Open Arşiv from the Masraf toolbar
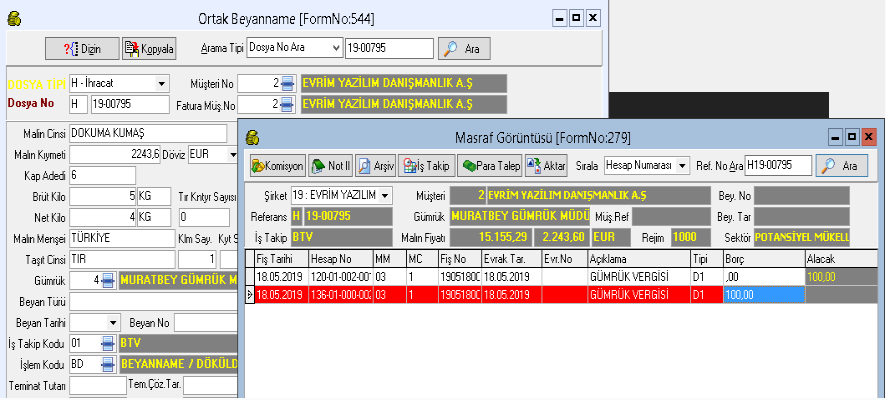This screenshot has height=400, width=886. pyautogui.click(x=375, y=166)
